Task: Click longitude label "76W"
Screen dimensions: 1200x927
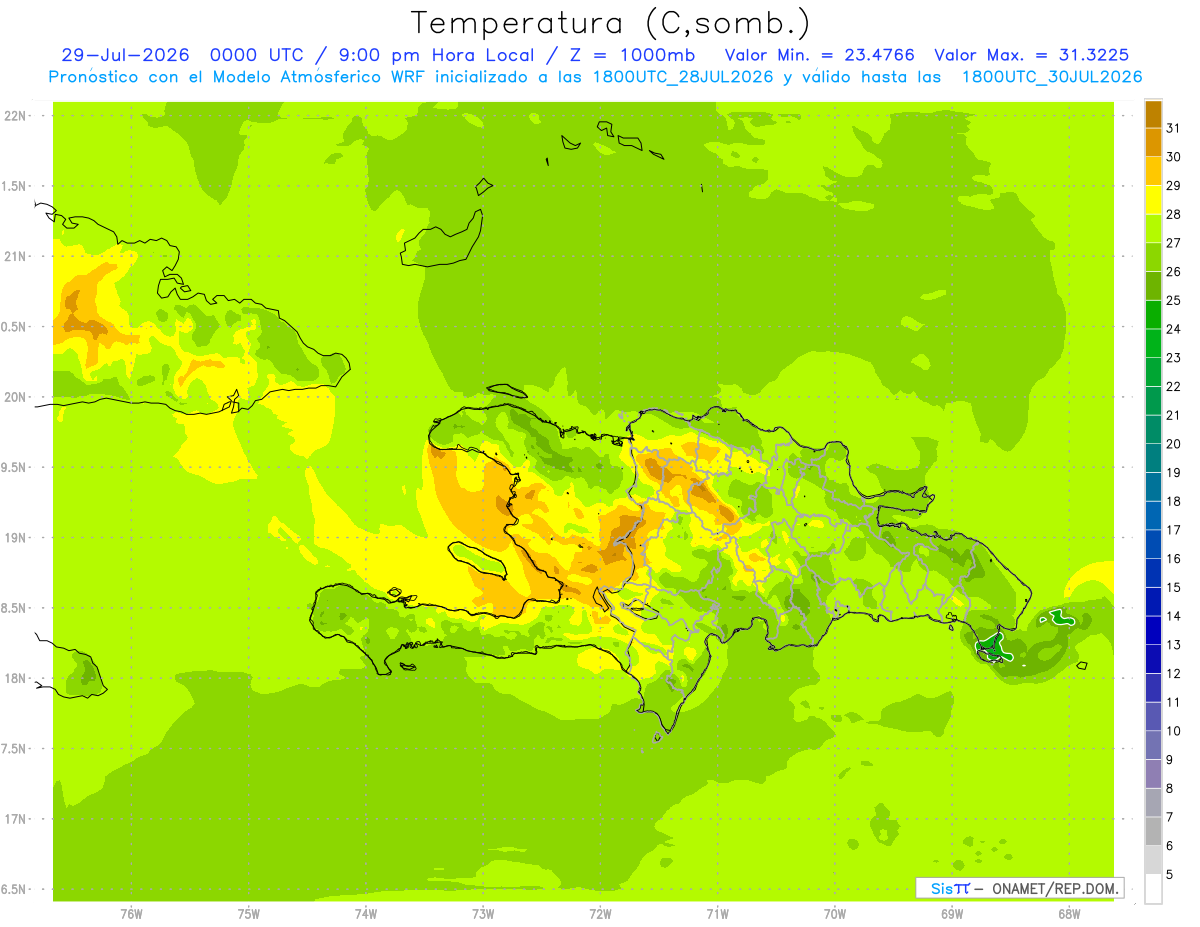Action: tap(131, 914)
